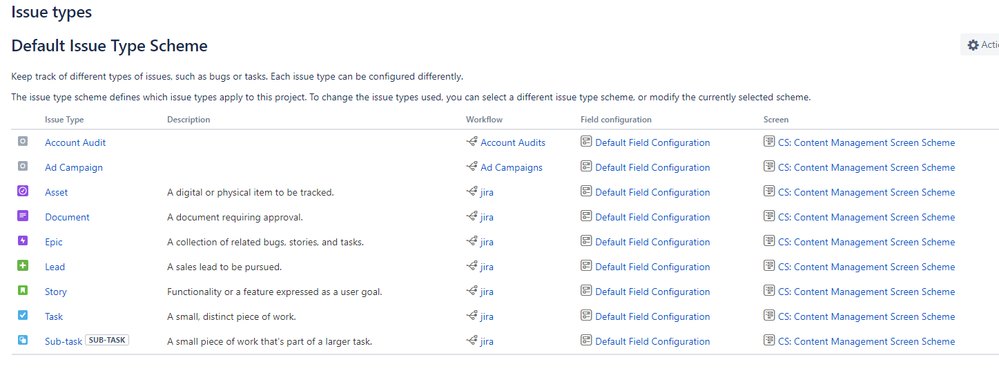Open Default Field Configuration for Ad Campaign
Image resolution: width=999 pixels, height=376 pixels.
[652, 168]
